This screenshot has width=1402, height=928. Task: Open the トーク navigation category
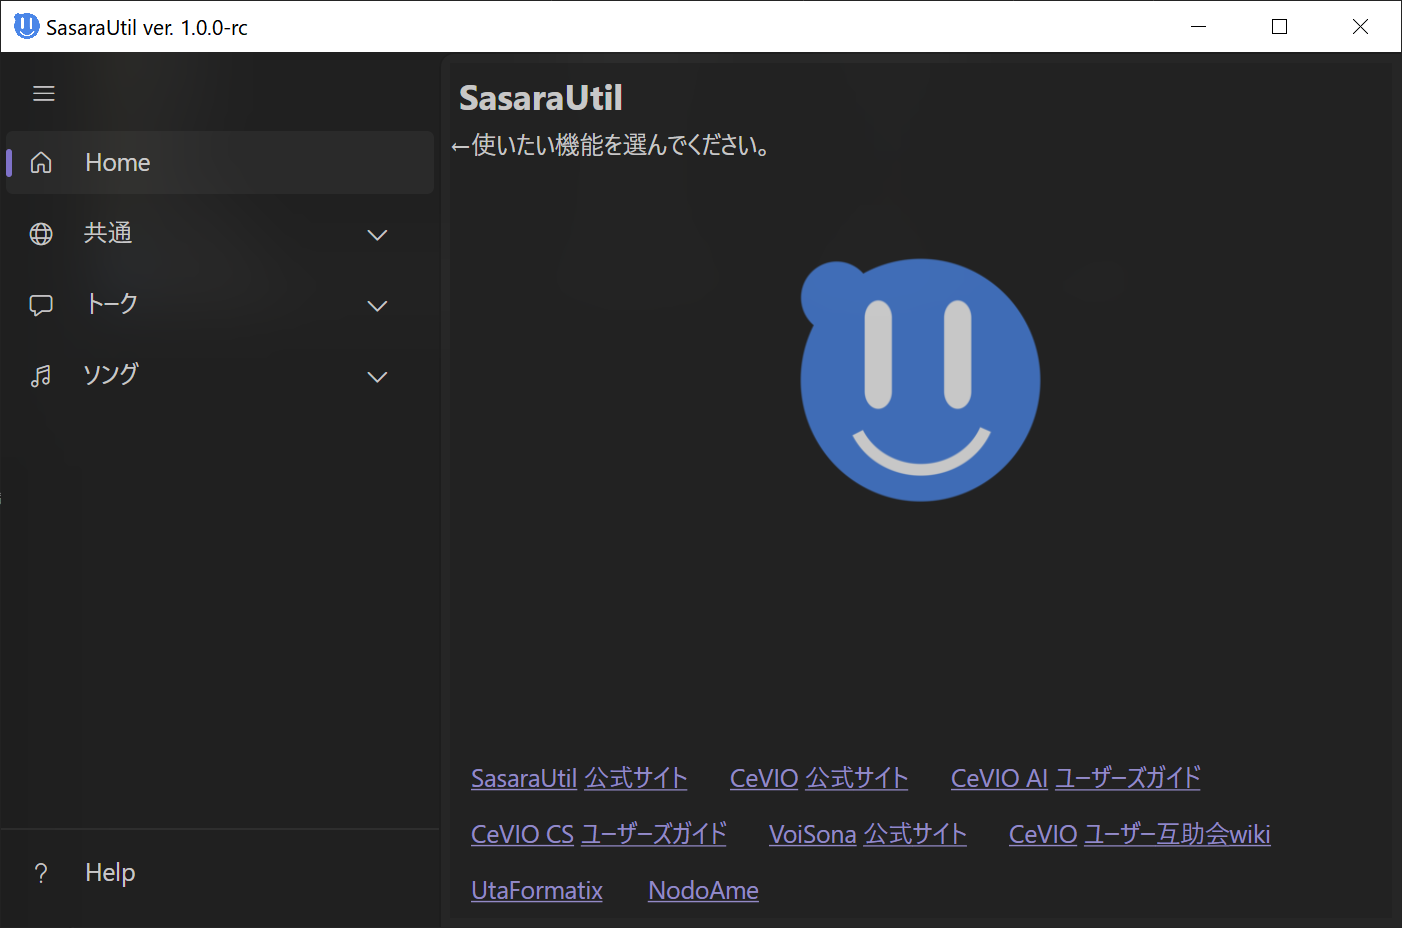[x=220, y=305]
